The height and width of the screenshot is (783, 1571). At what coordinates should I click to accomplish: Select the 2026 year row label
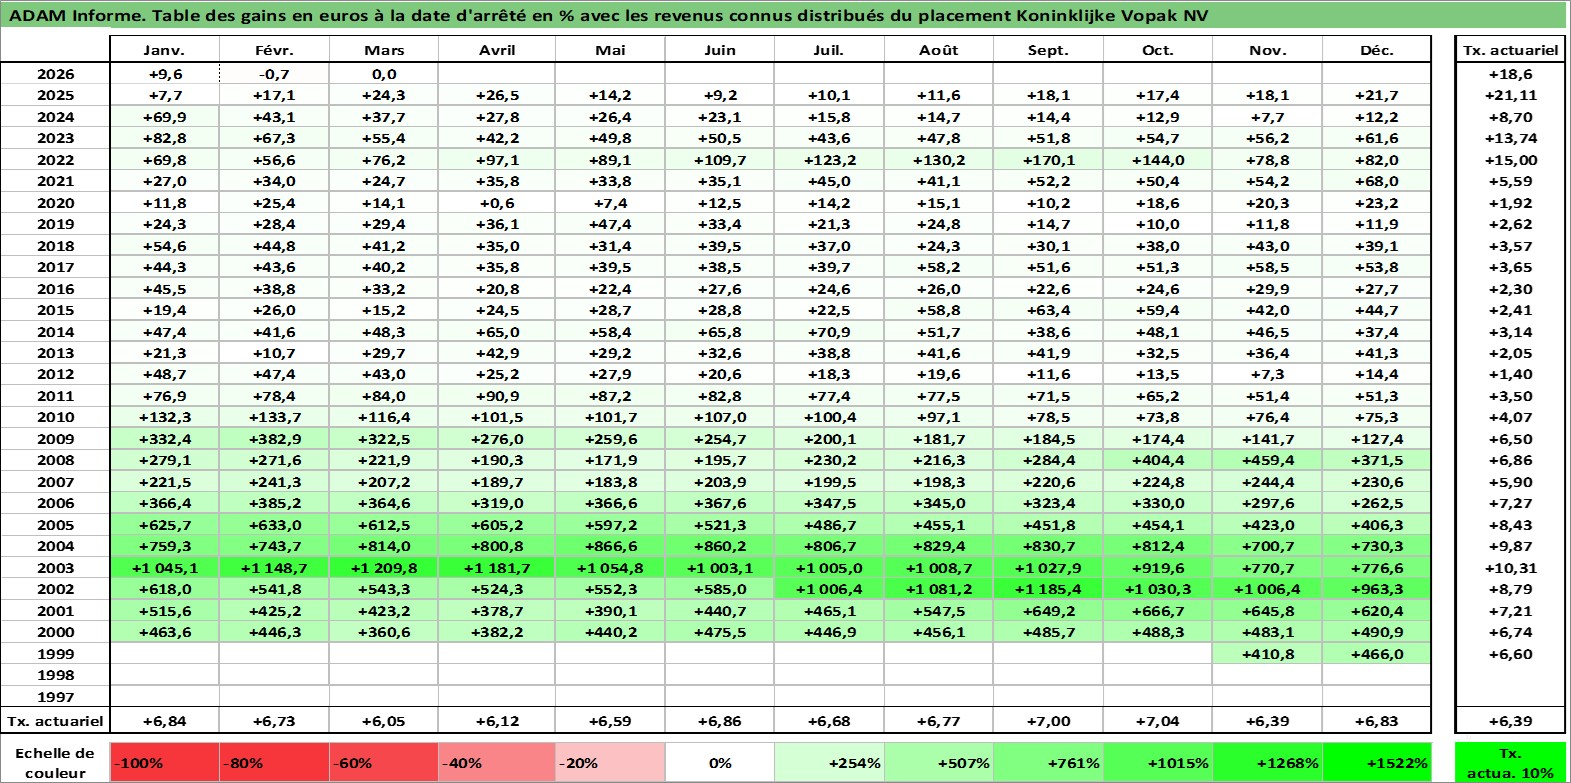point(55,74)
